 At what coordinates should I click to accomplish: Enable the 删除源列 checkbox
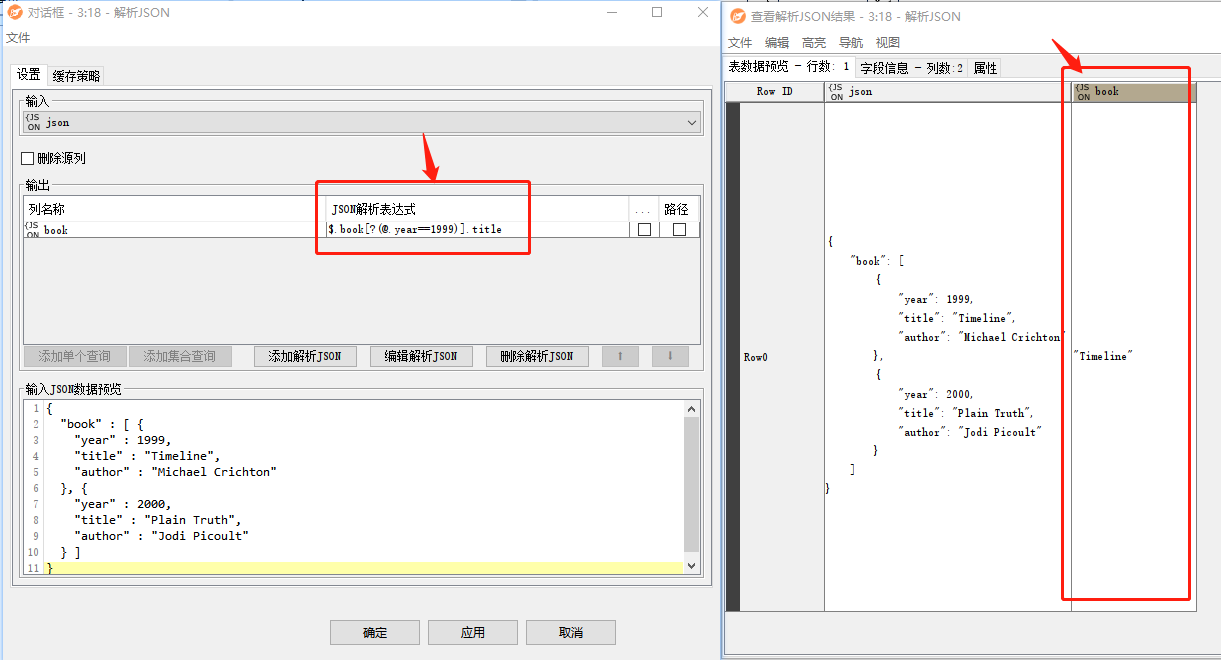(x=28, y=159)
